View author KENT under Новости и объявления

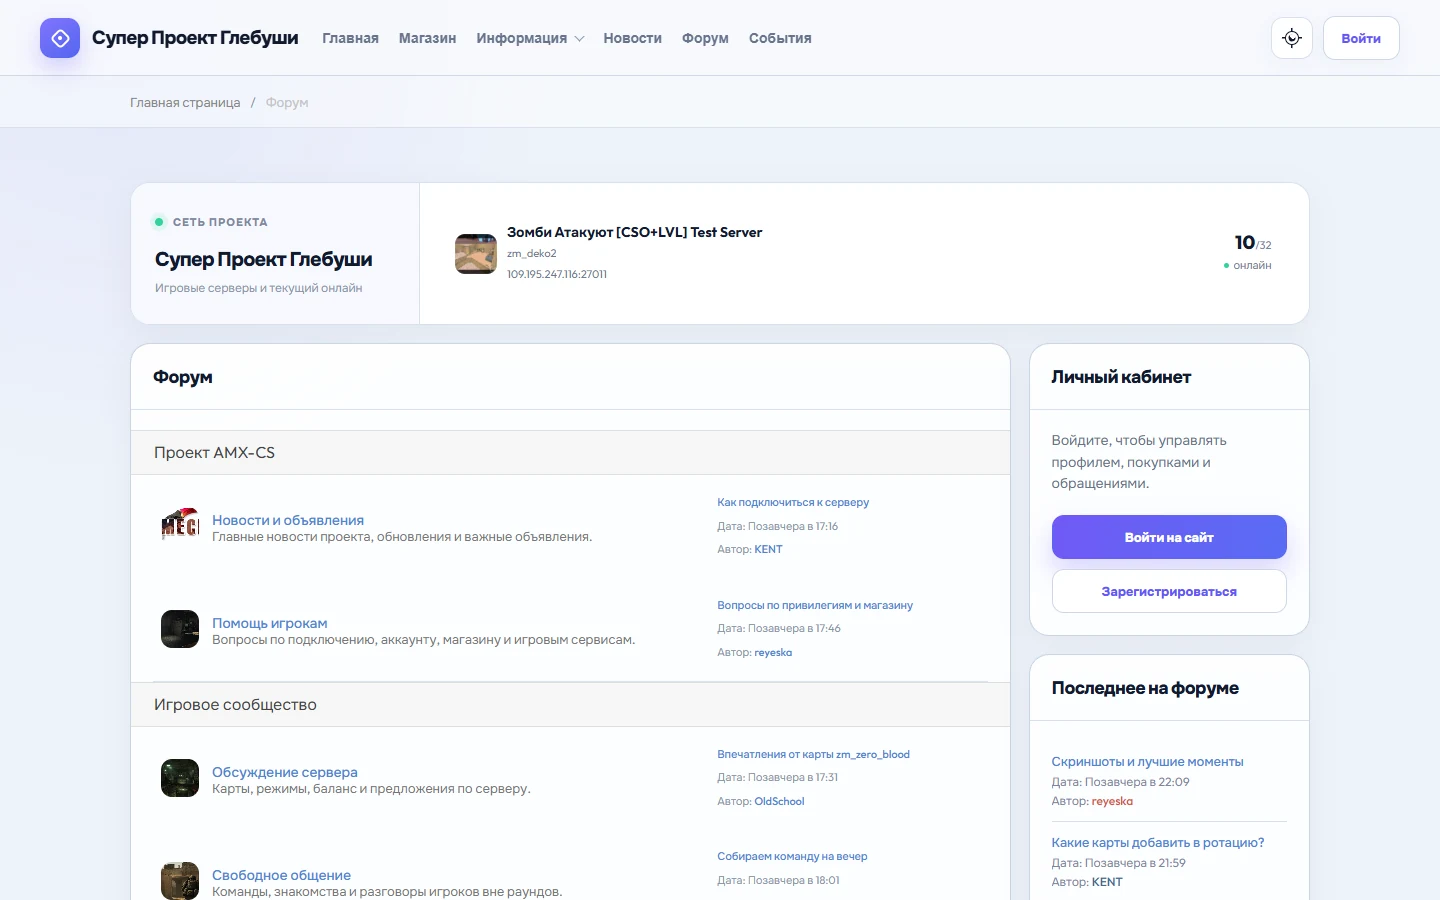click(768, 549)
